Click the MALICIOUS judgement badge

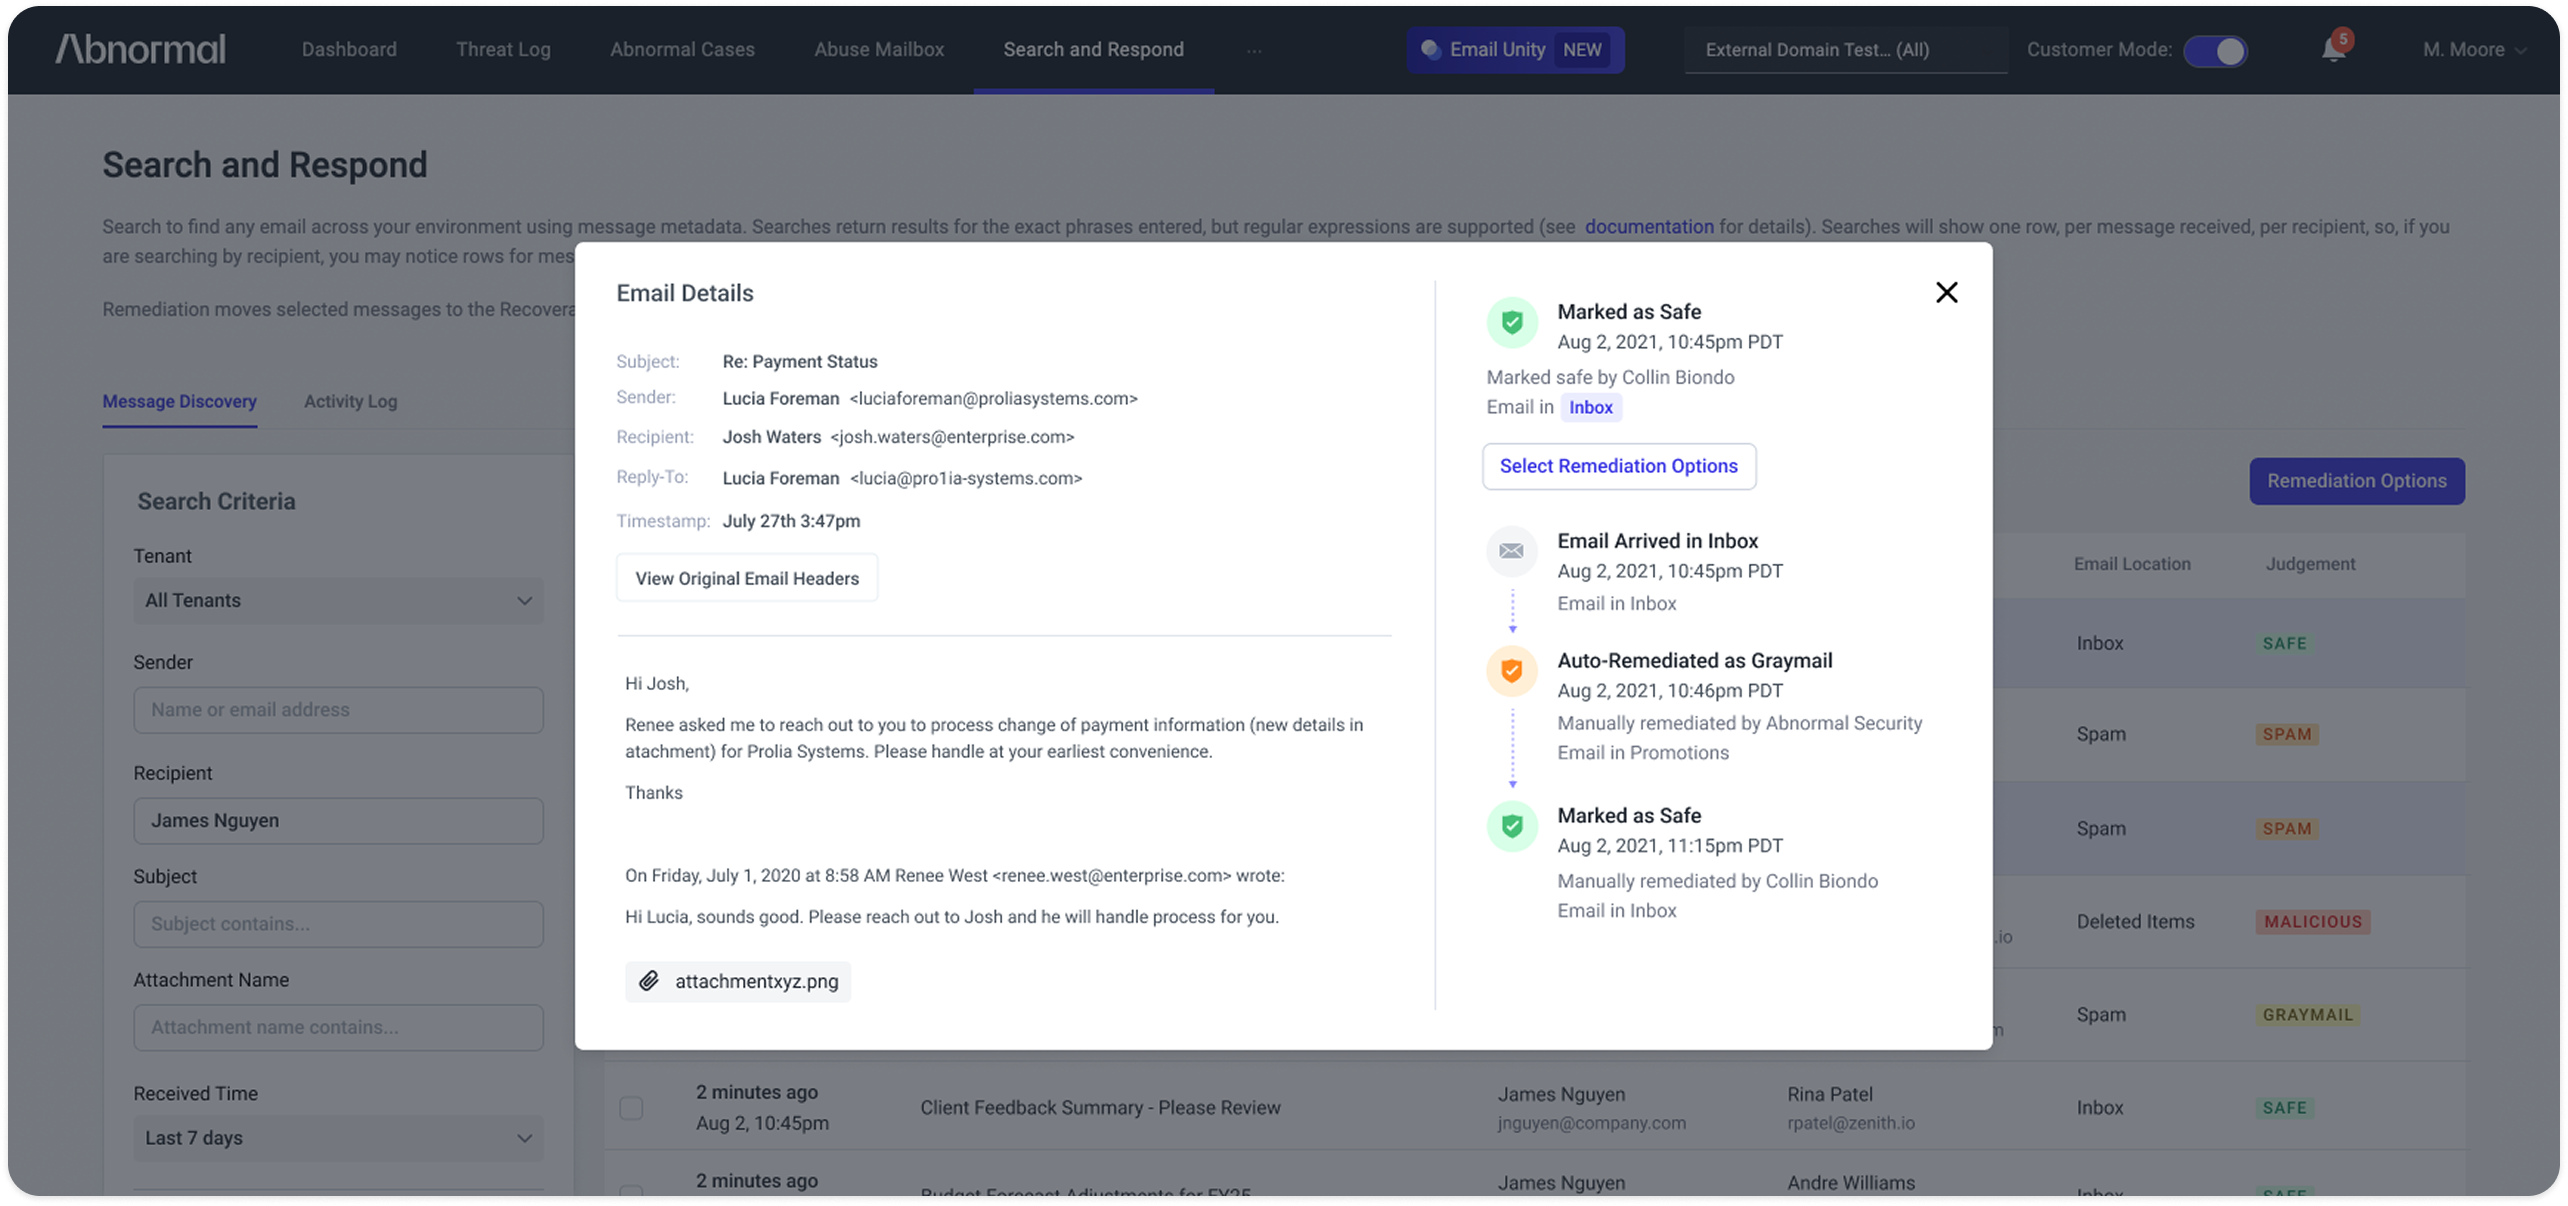tap(2312, 922)
